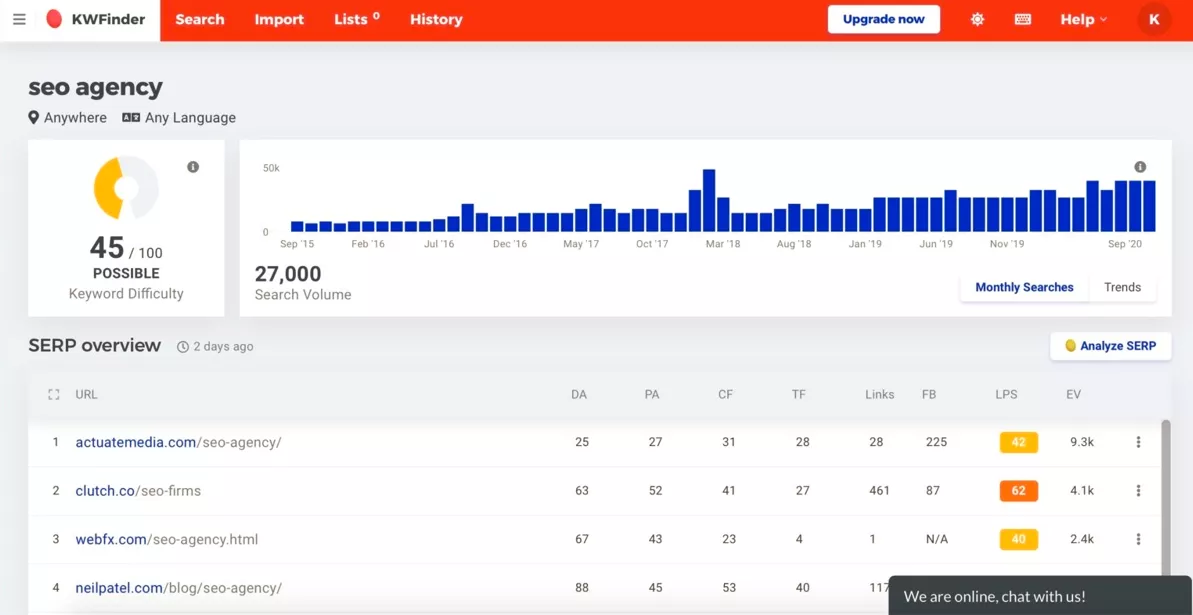Switch to Trends view
Screen dimensions: 1193x615
(x=1122, y=288)
